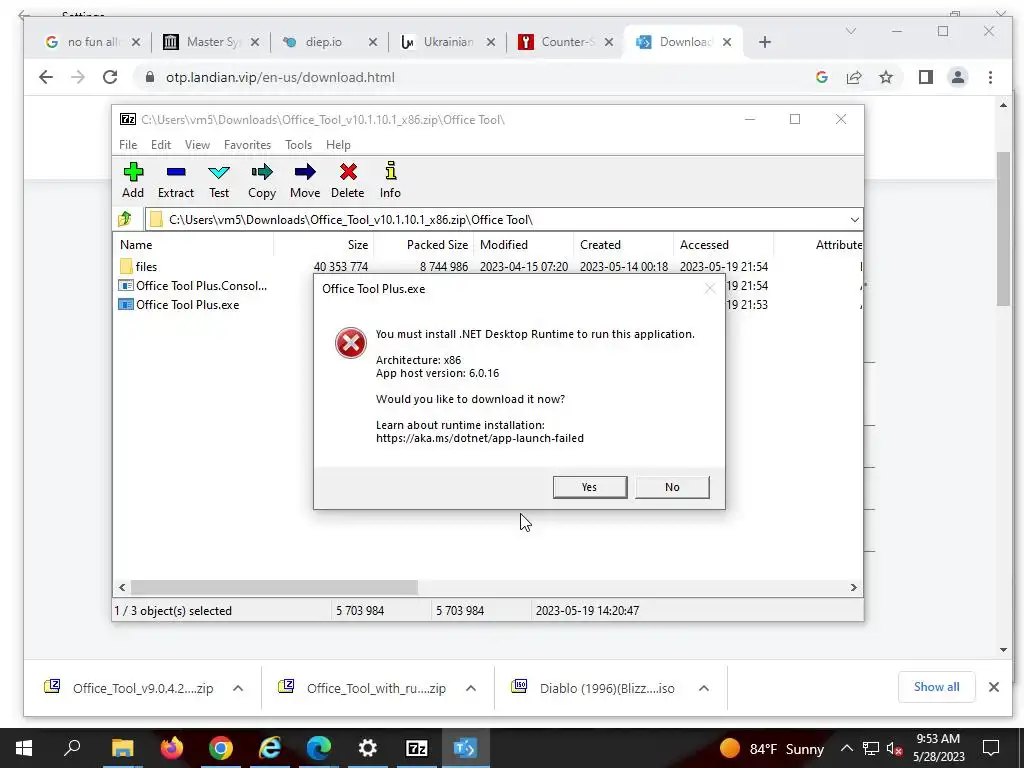Bookmark this page with the star
Image resolution: width=1024 pixels, height=768 pixels.
(886, 77)
